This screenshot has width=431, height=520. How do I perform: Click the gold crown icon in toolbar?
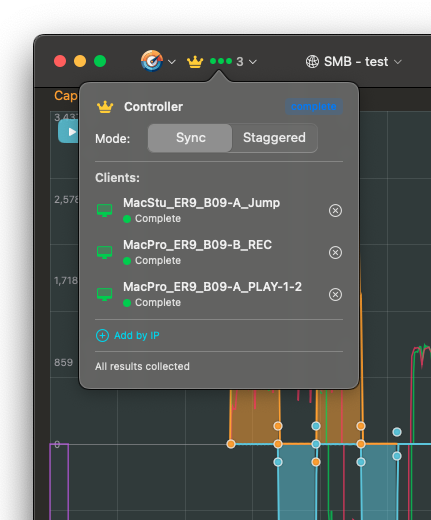coord(195,62)
